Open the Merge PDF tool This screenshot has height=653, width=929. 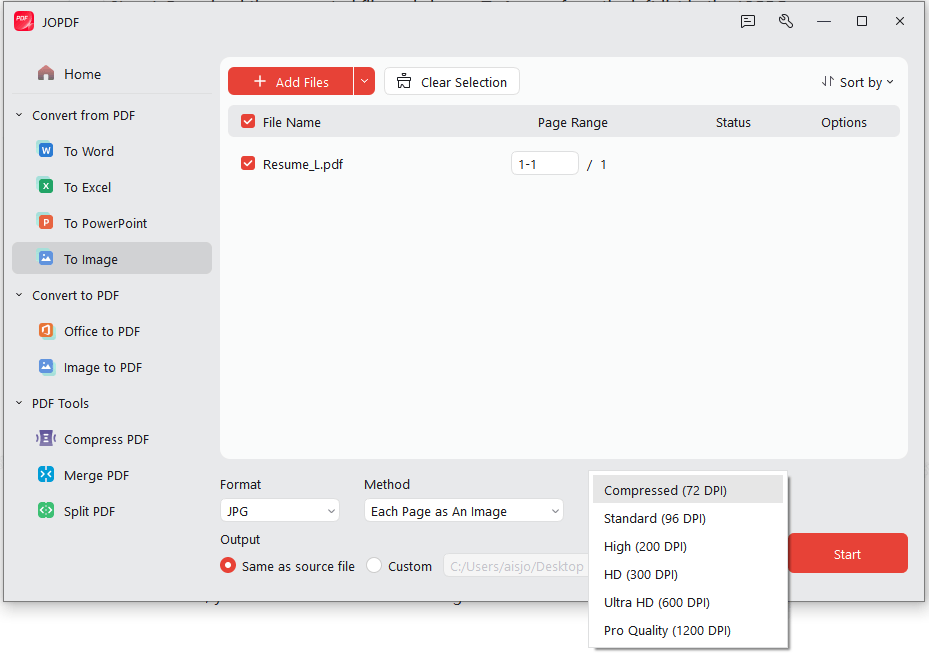click(x=112, y=475)
